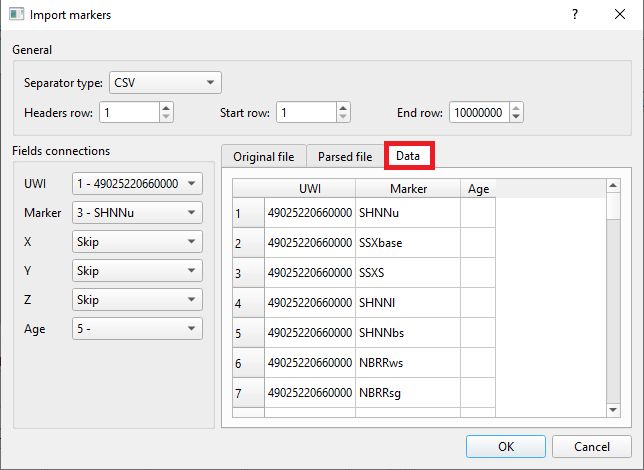Viewport: 644px width, 470px height.
Task: Click the NBRRws marker cell
Action: [x=408, y=363]
